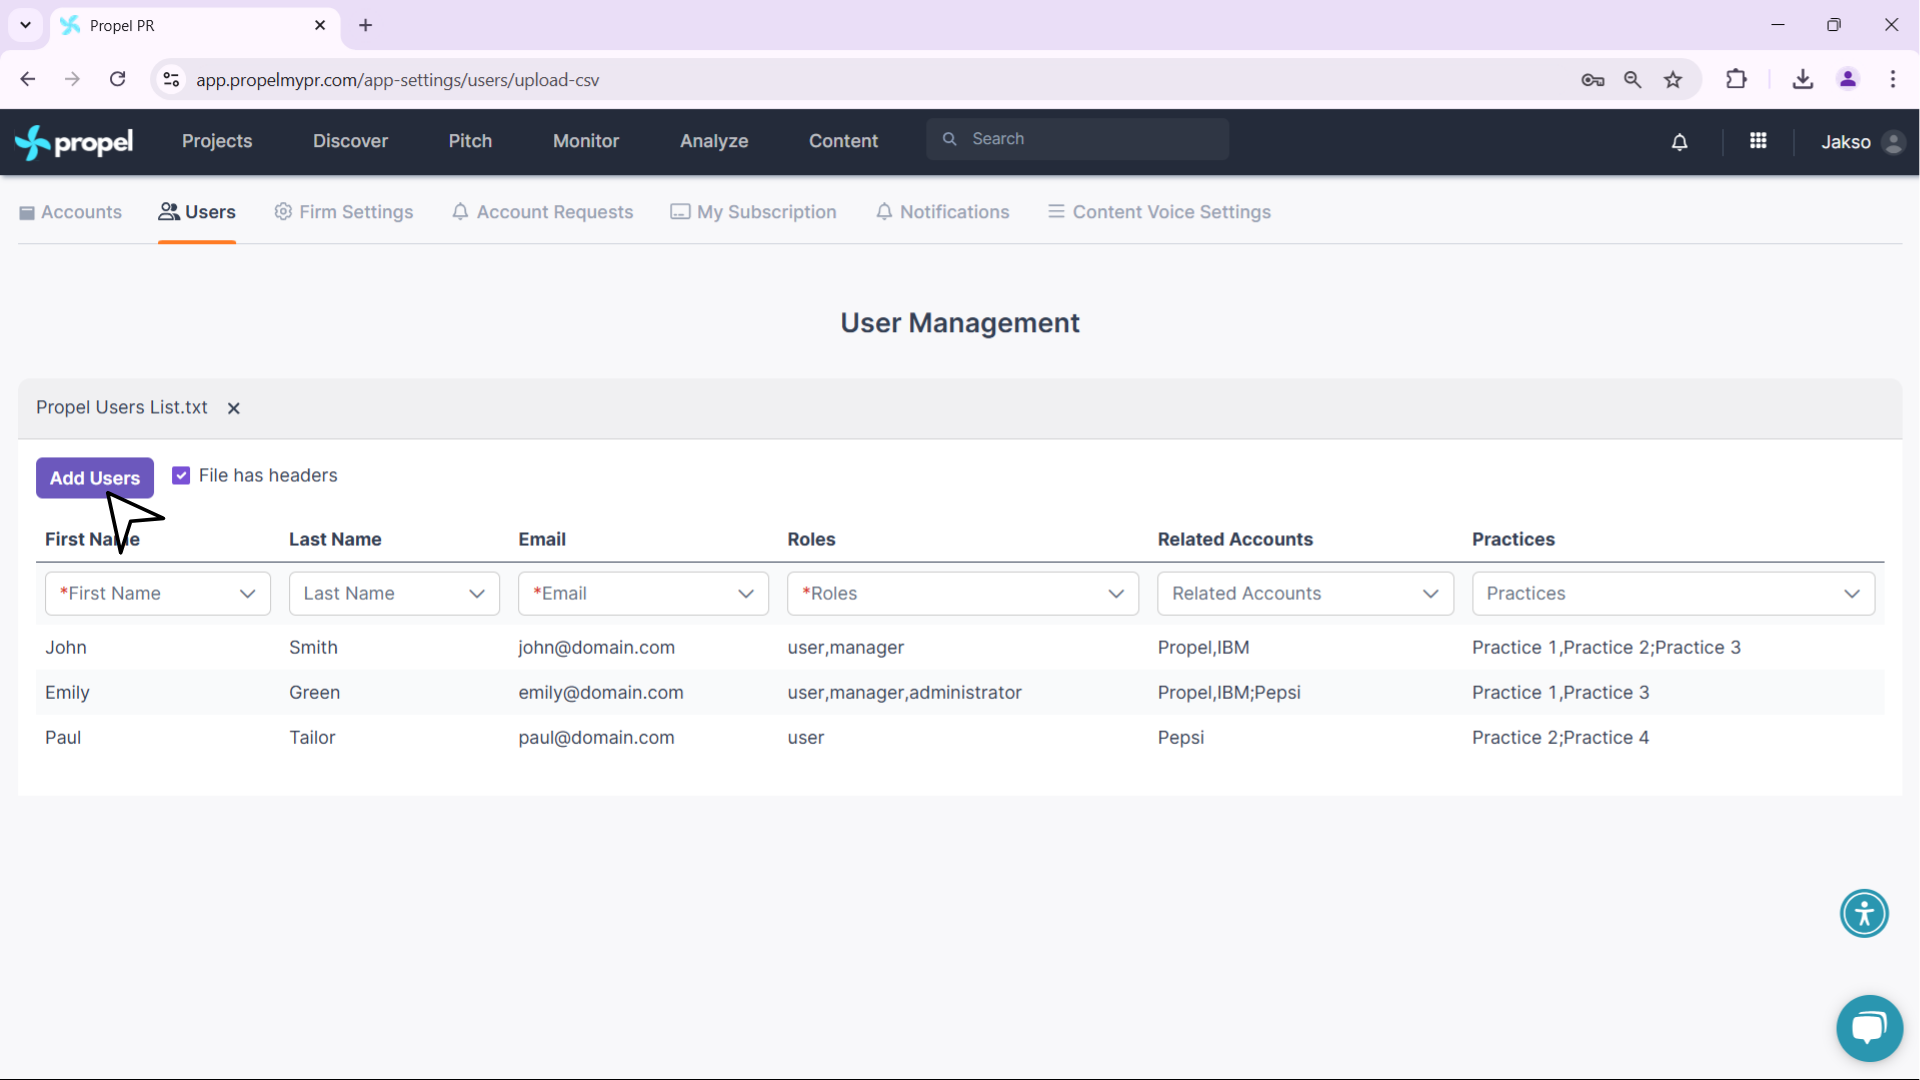Image resolution: width=1920 pixels, height=1080 pixels.
Task: Click the Jakso user avatar icon
Action: [1893, 142]
